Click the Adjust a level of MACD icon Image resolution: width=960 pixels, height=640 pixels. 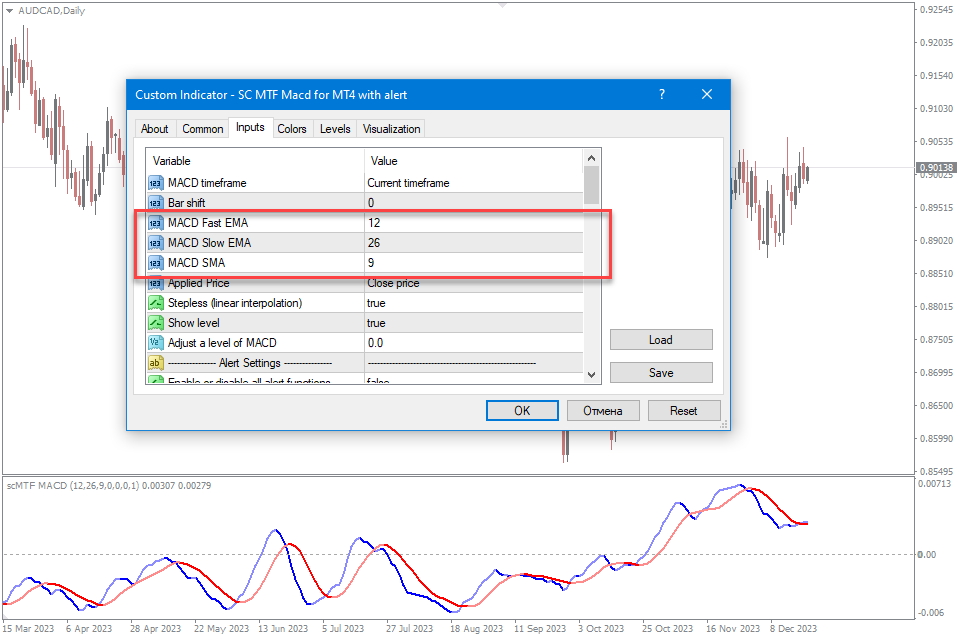[x=156, y=343]
